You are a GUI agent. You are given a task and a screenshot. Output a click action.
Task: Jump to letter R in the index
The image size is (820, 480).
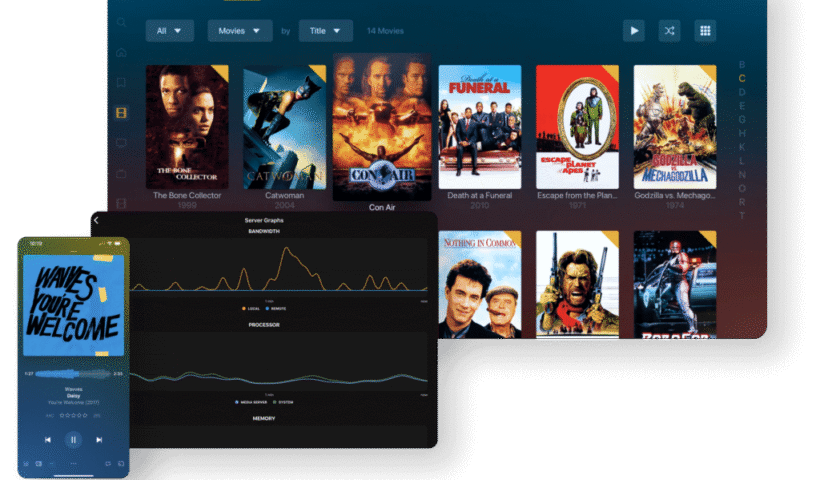pos(742,202)
